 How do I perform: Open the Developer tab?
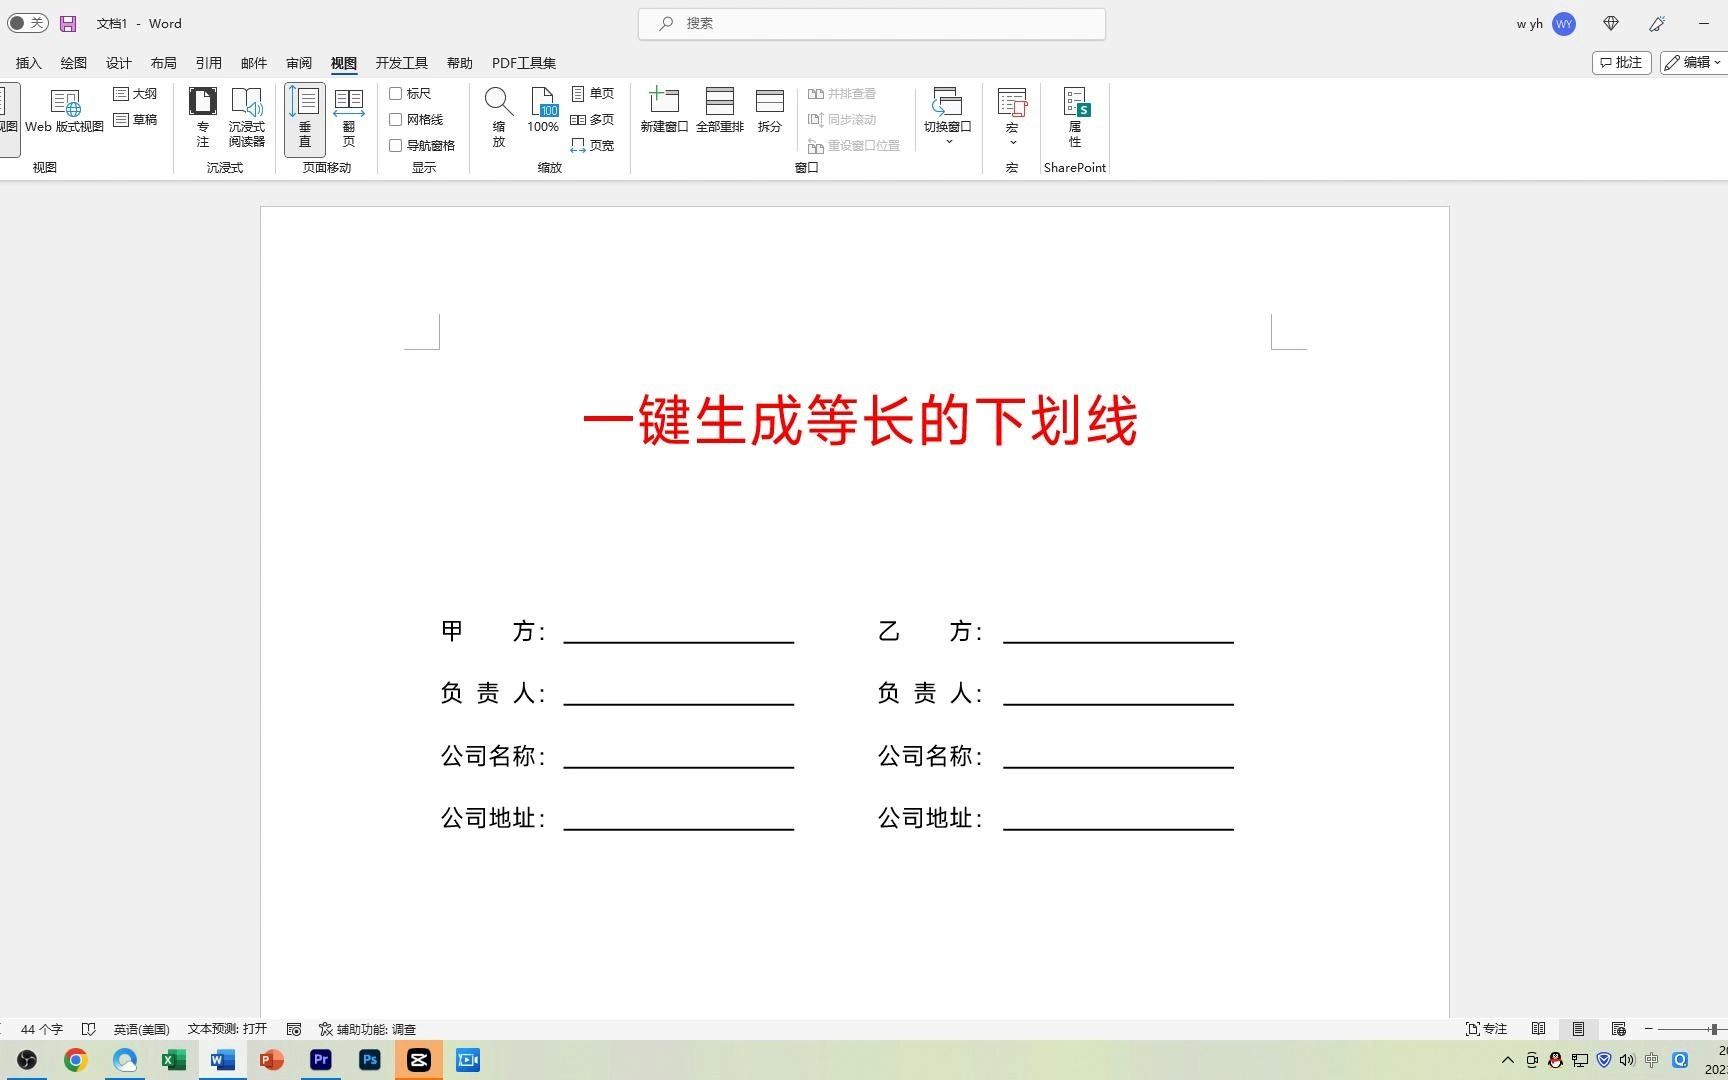pyautogui.click(x=402, y=63)
